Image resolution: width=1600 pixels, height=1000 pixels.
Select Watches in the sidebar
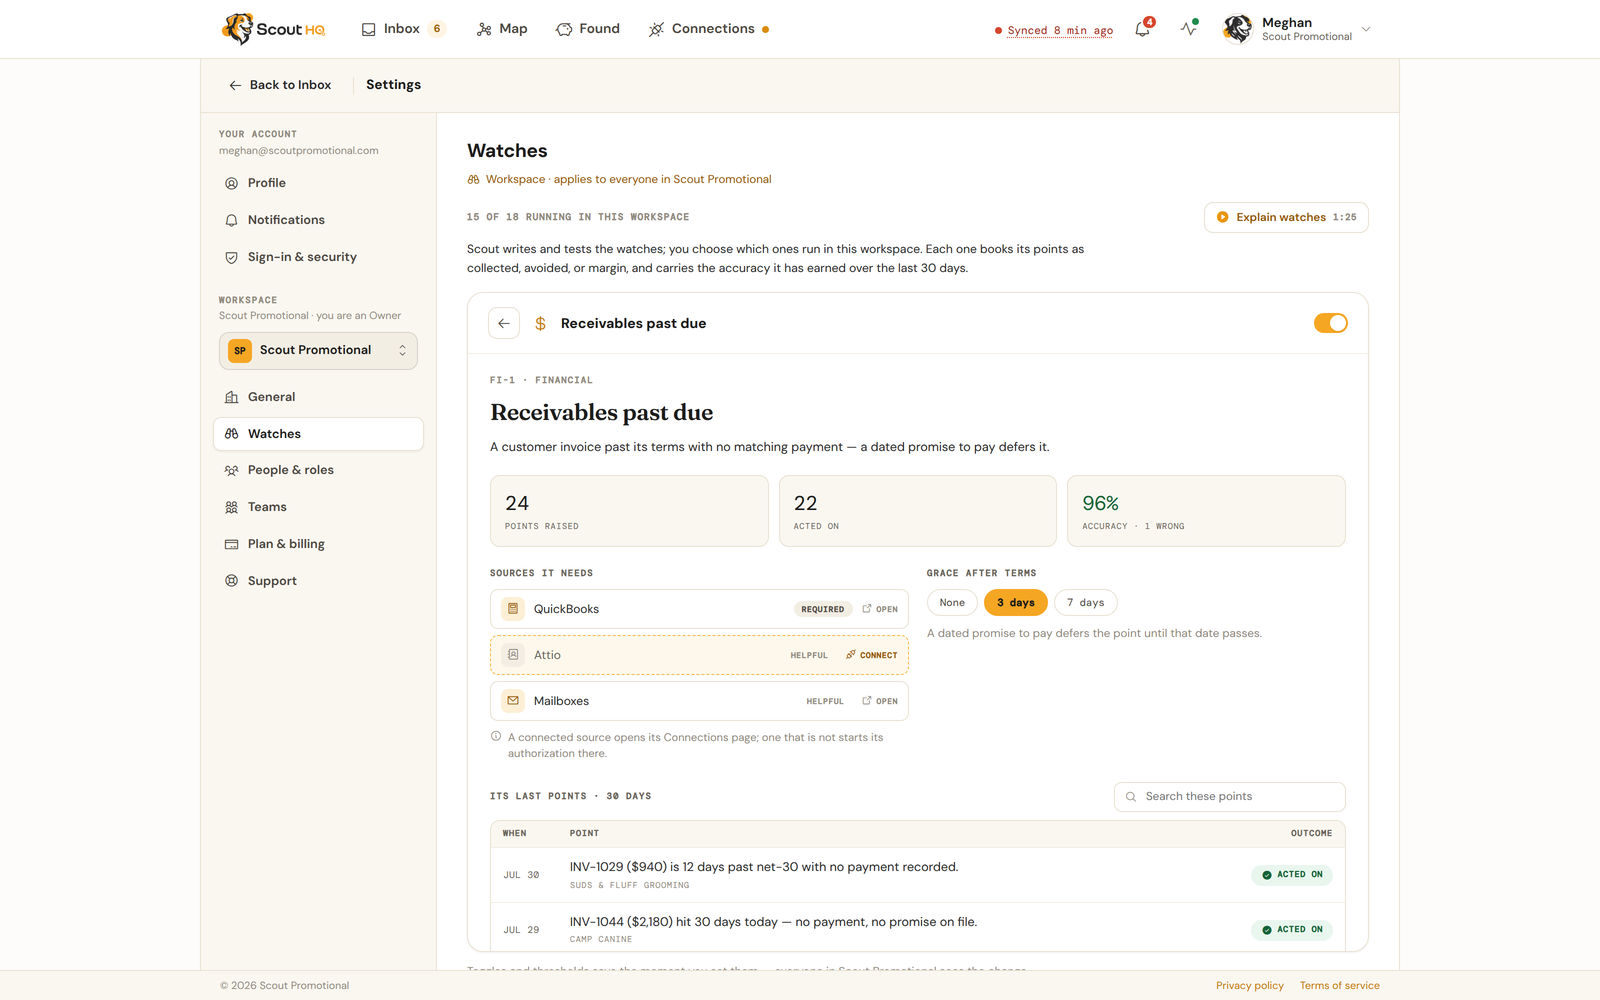click(x=318, y=434)
